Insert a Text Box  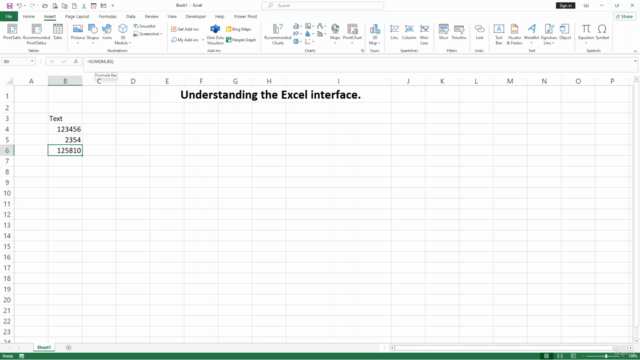tap(499, 34)
